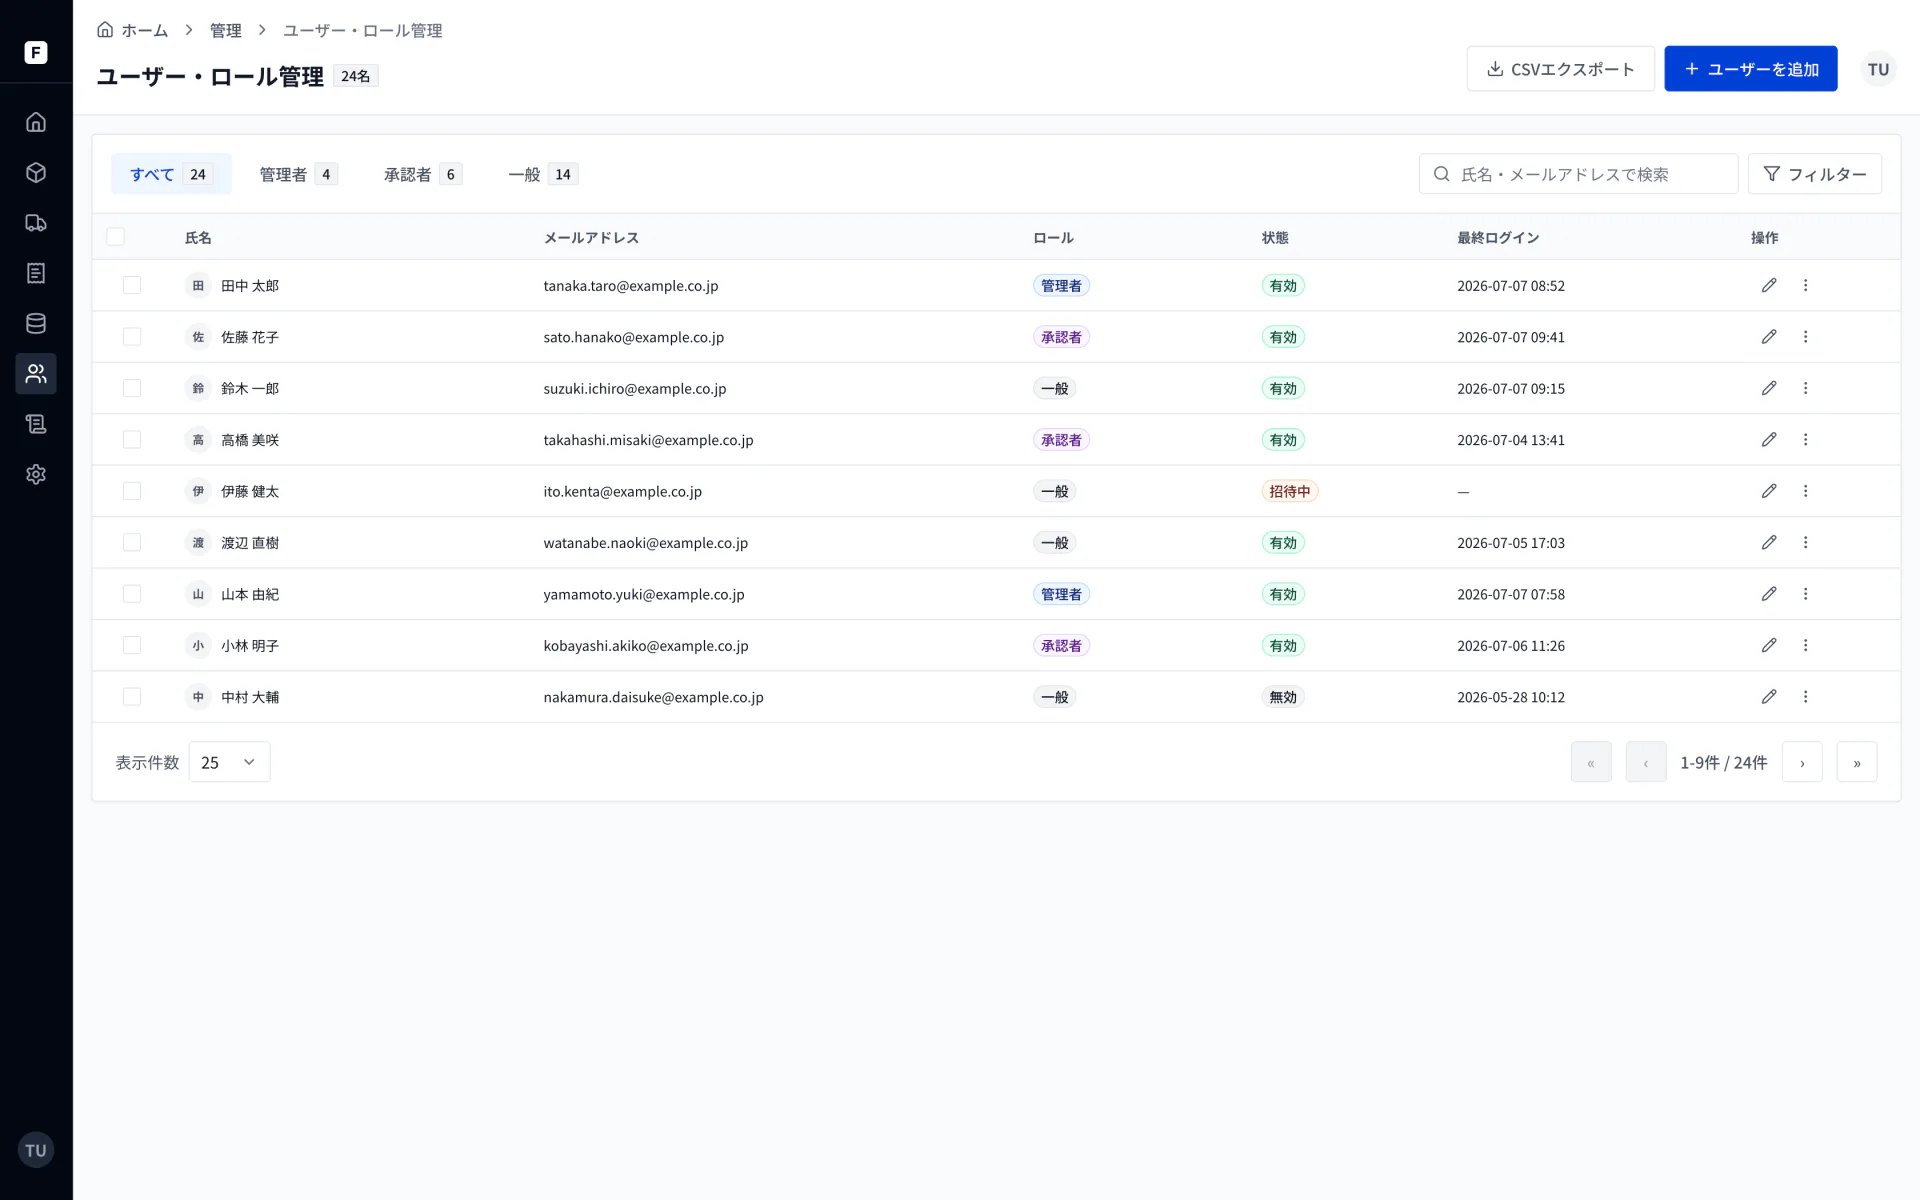
Task: Tick the checkbox for 佐藤 花子
Action: (x=132, y=337)
